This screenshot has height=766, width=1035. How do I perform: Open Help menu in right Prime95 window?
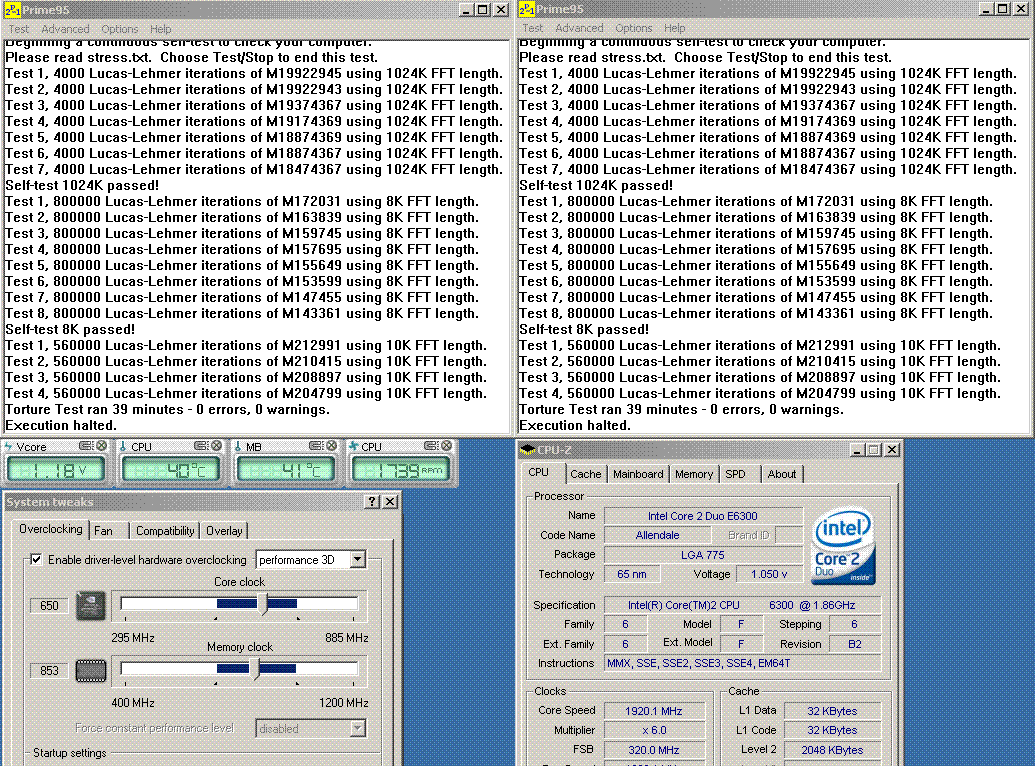675,28
